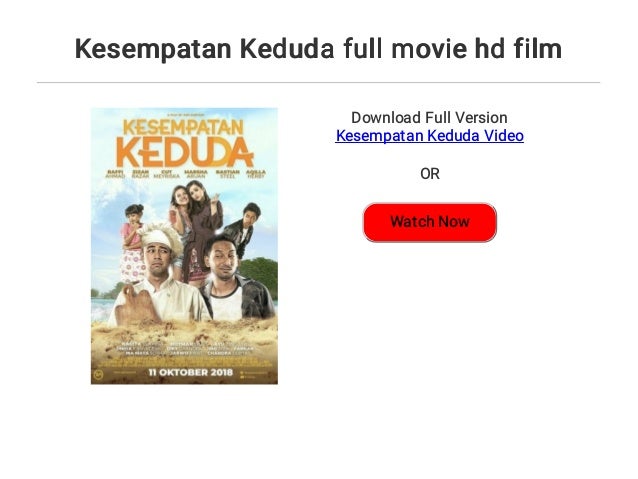Viewport: 638px width, 479px height.
Task: Click the social media icons on poster
Action: [254, 374]
